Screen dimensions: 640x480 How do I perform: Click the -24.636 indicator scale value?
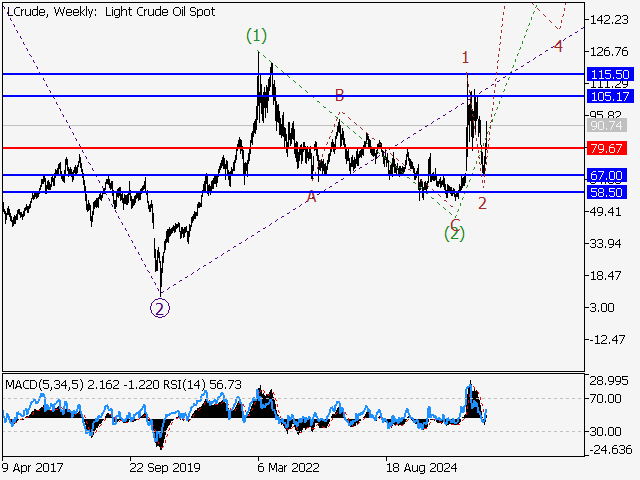click(611, 450)
